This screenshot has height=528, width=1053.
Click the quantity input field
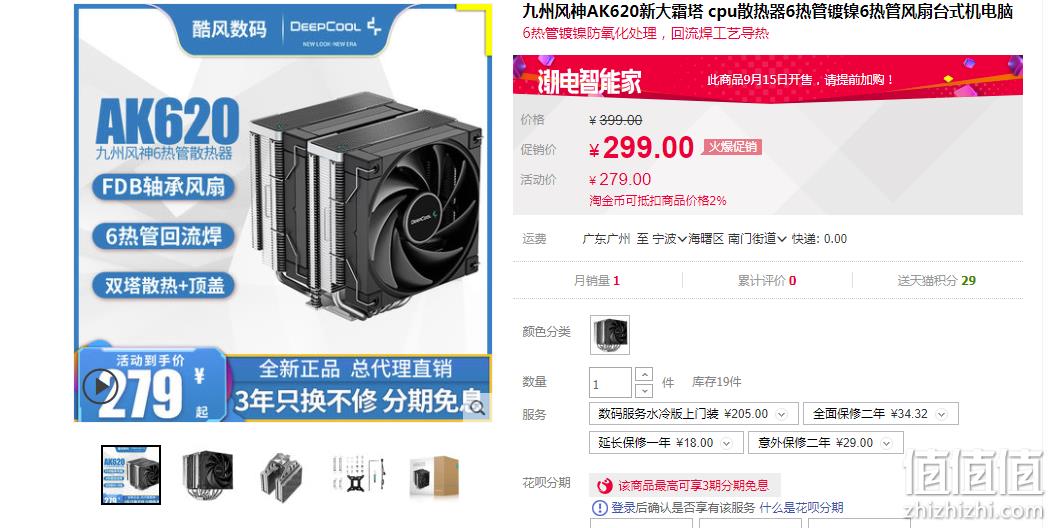[610, 383]
